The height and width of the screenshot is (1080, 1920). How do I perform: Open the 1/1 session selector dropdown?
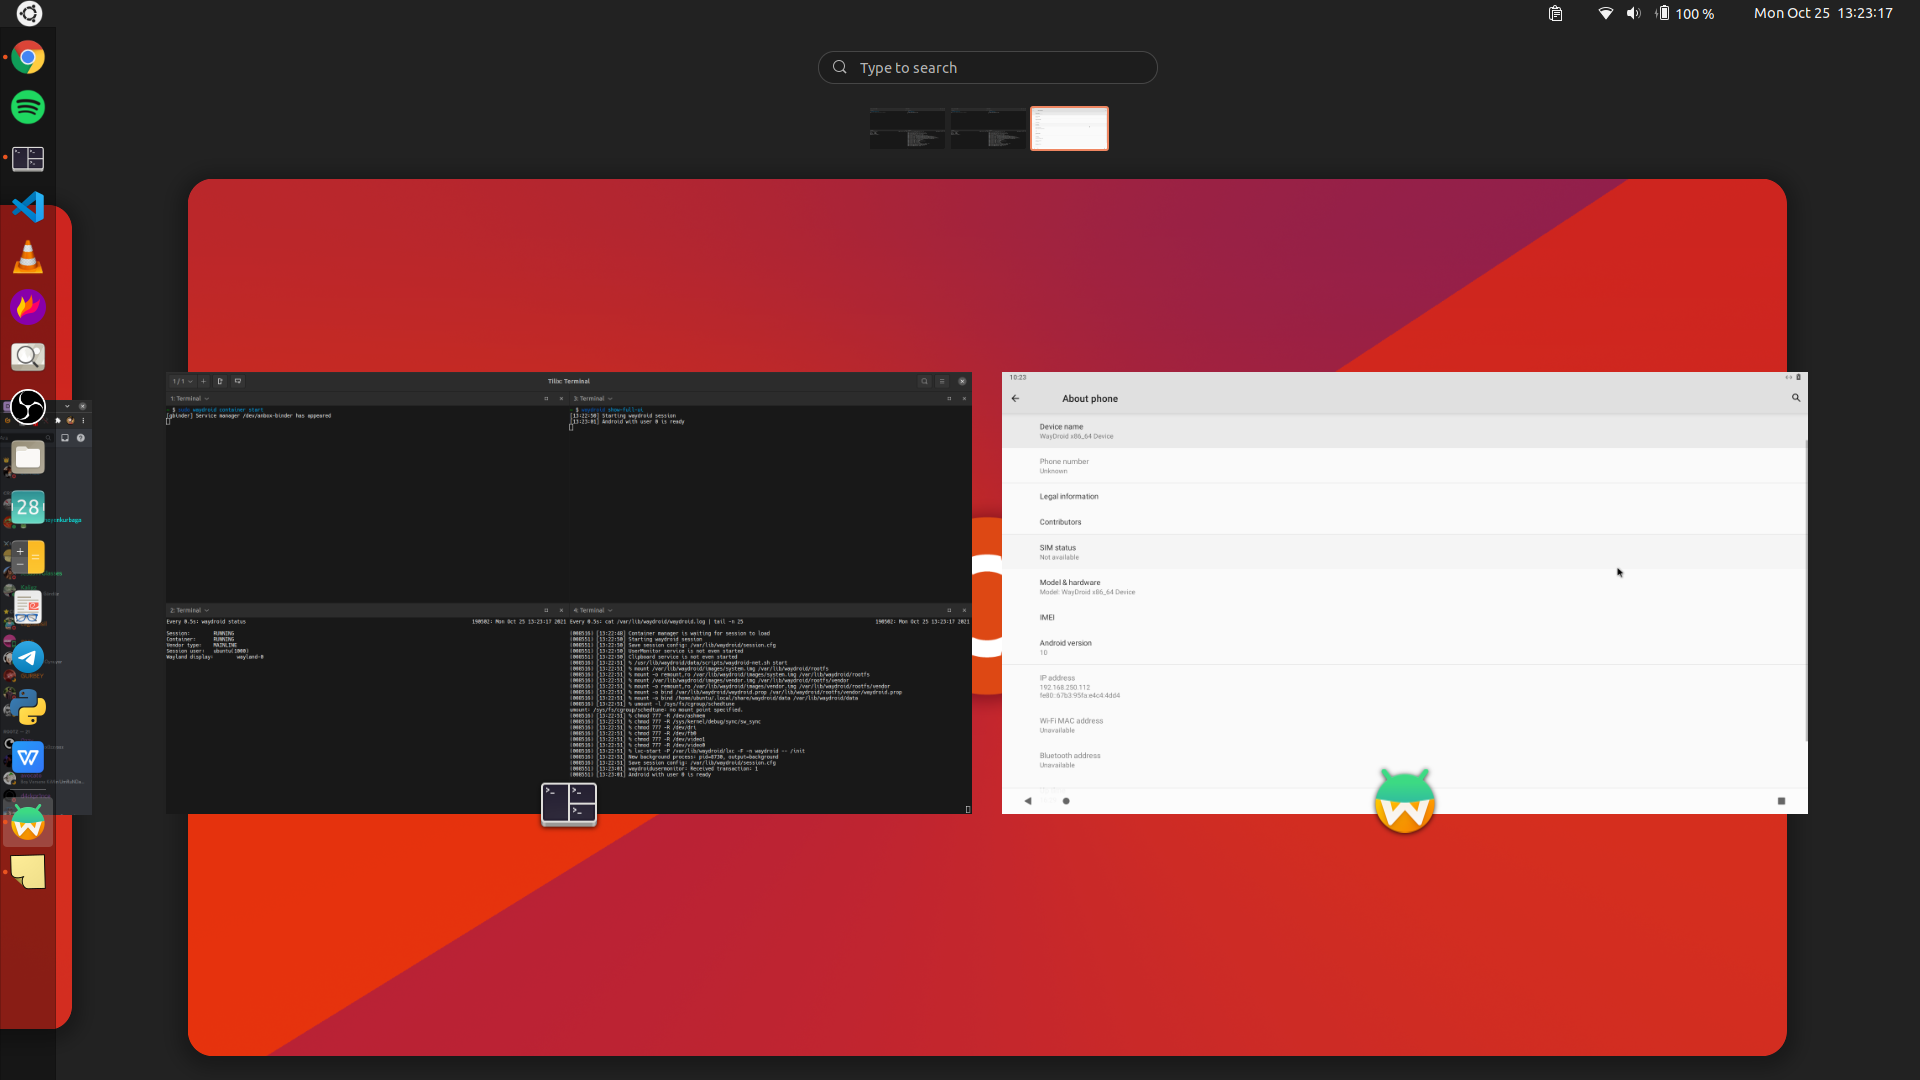pos(182,381)
